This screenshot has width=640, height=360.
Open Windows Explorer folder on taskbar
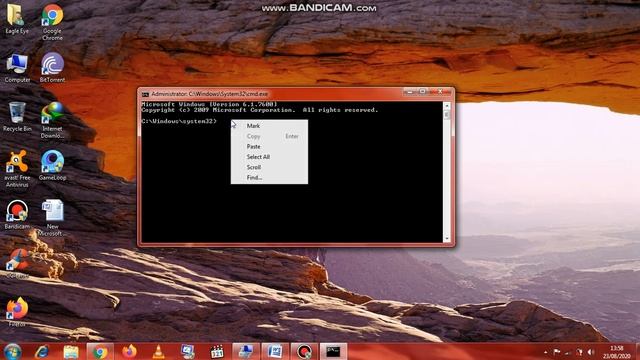click(71, 351)
